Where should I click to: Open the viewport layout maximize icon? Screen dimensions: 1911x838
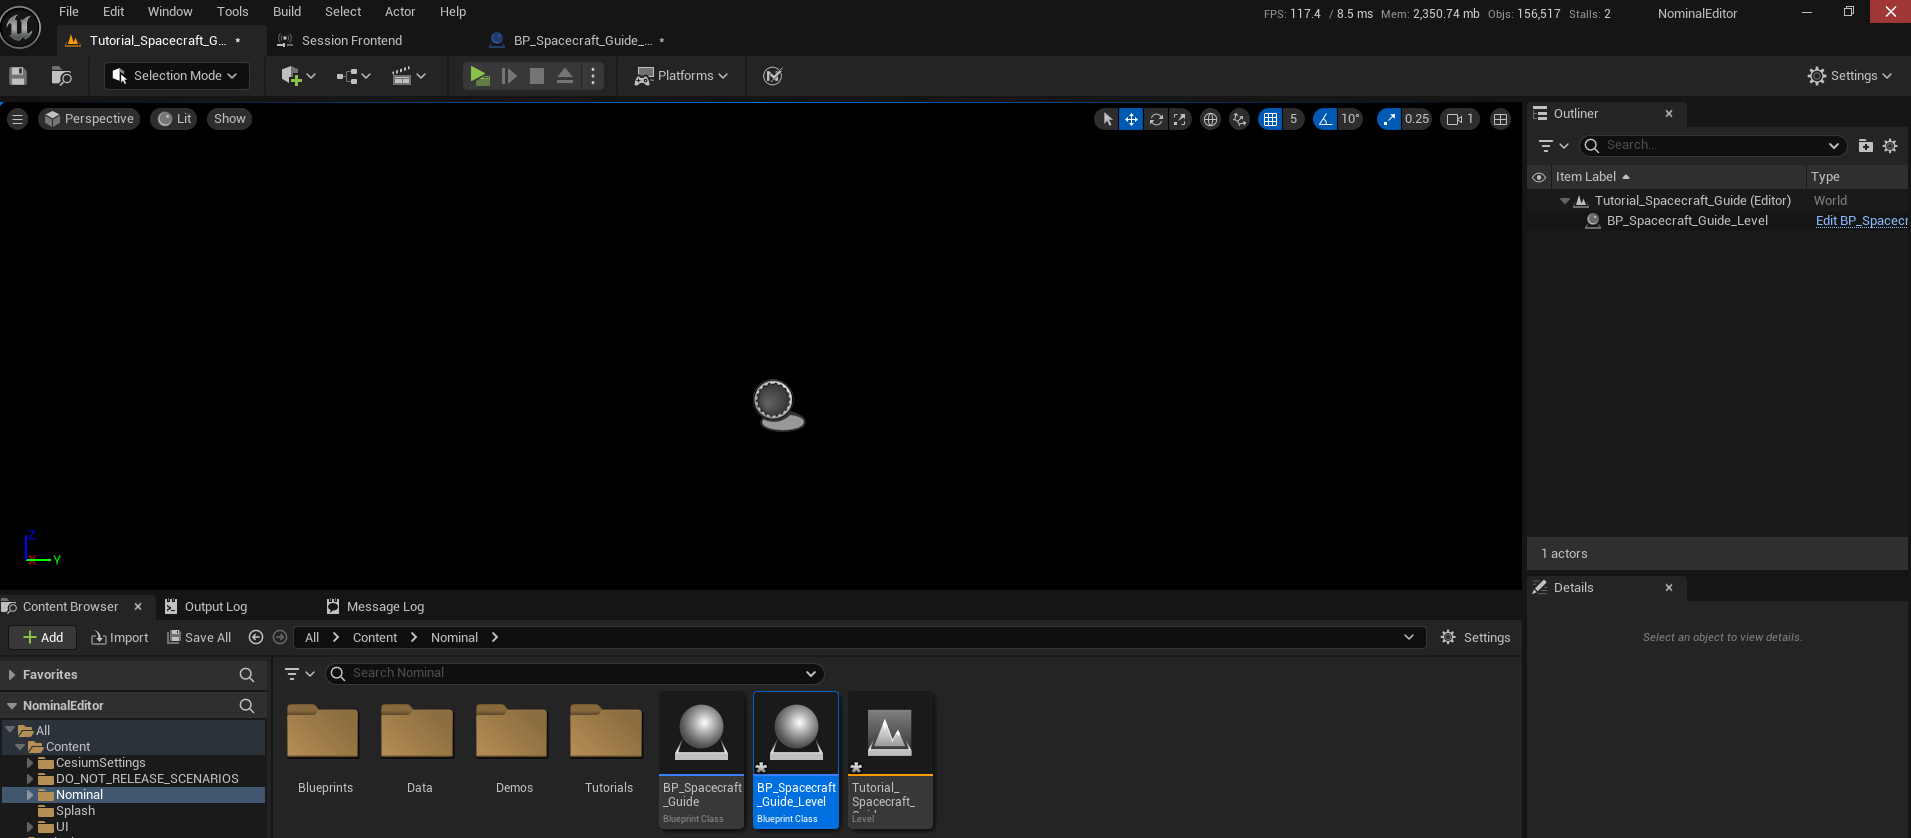click(x=1500, y=119)
